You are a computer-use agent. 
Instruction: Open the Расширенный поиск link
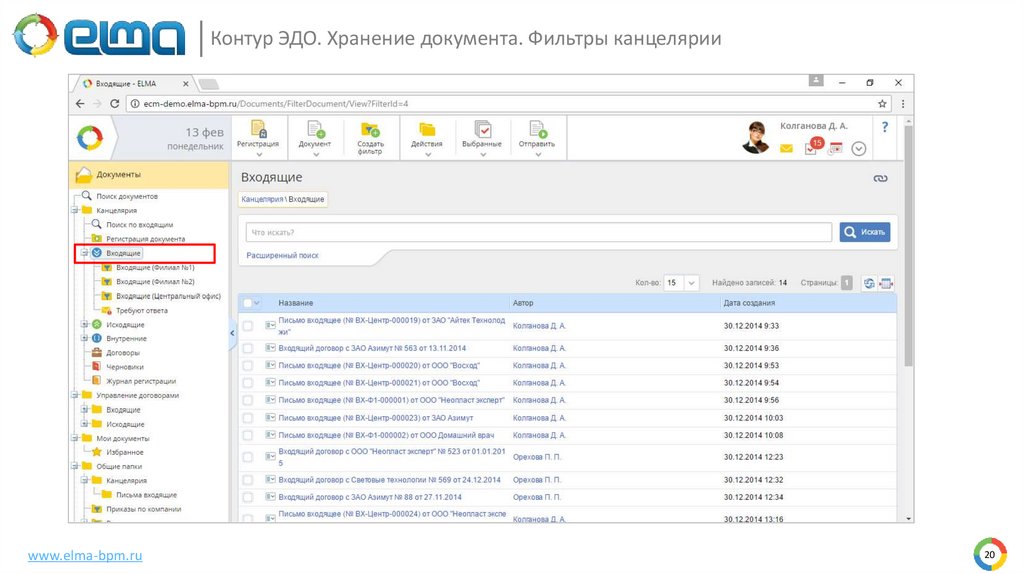(x=283, y=256)
